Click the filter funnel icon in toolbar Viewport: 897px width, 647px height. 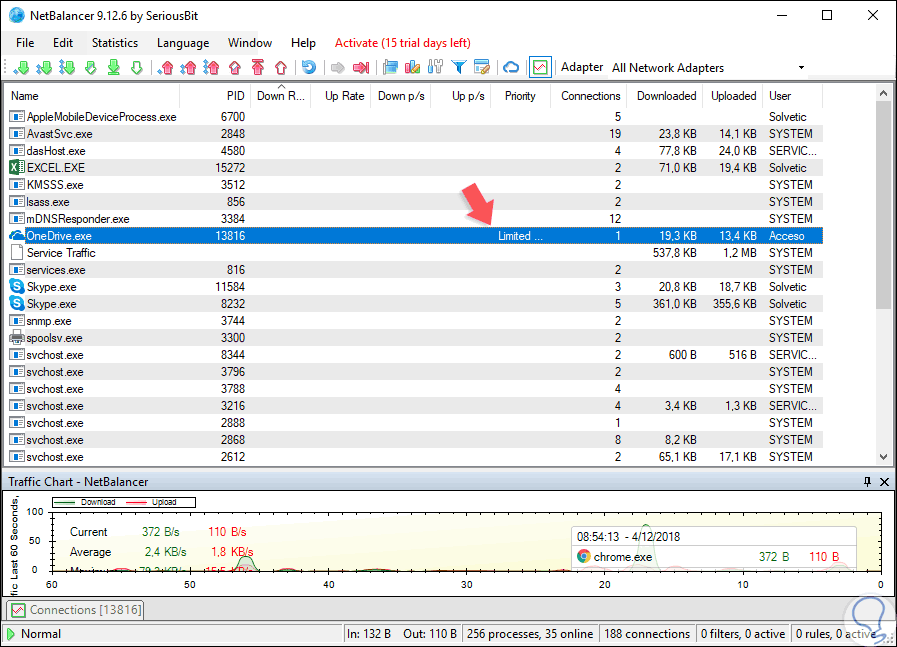[459, 68]
